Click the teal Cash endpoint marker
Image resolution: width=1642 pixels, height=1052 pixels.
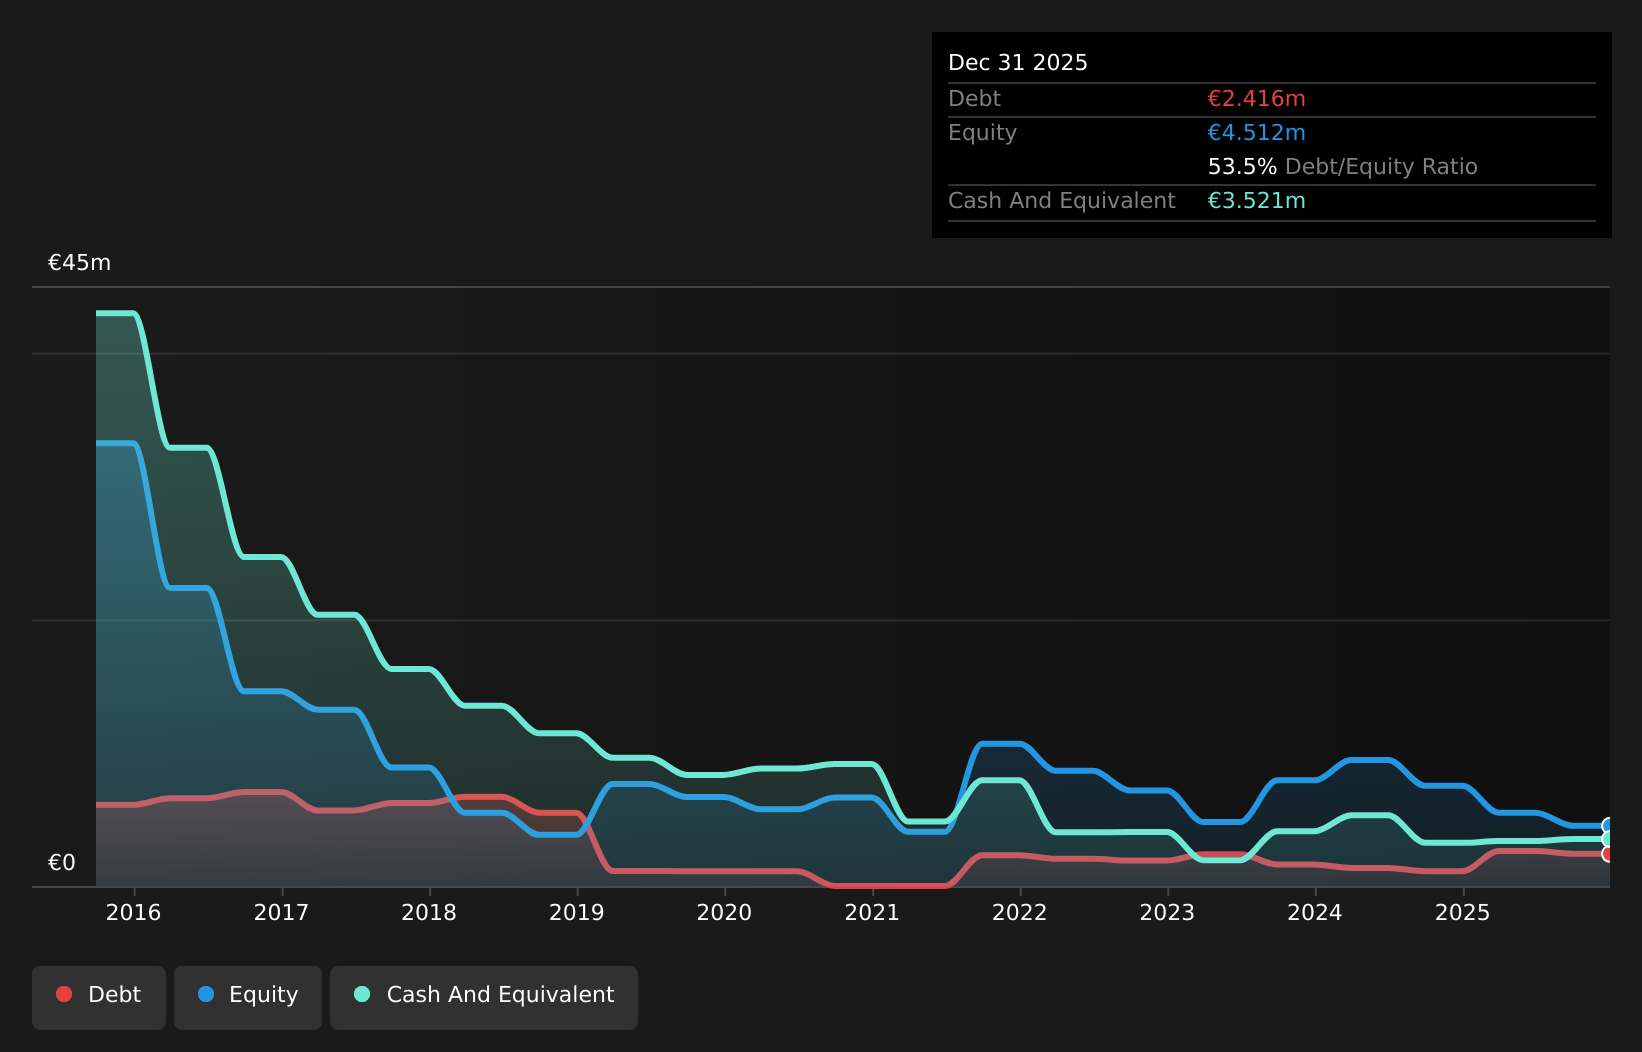(1608, 839)
